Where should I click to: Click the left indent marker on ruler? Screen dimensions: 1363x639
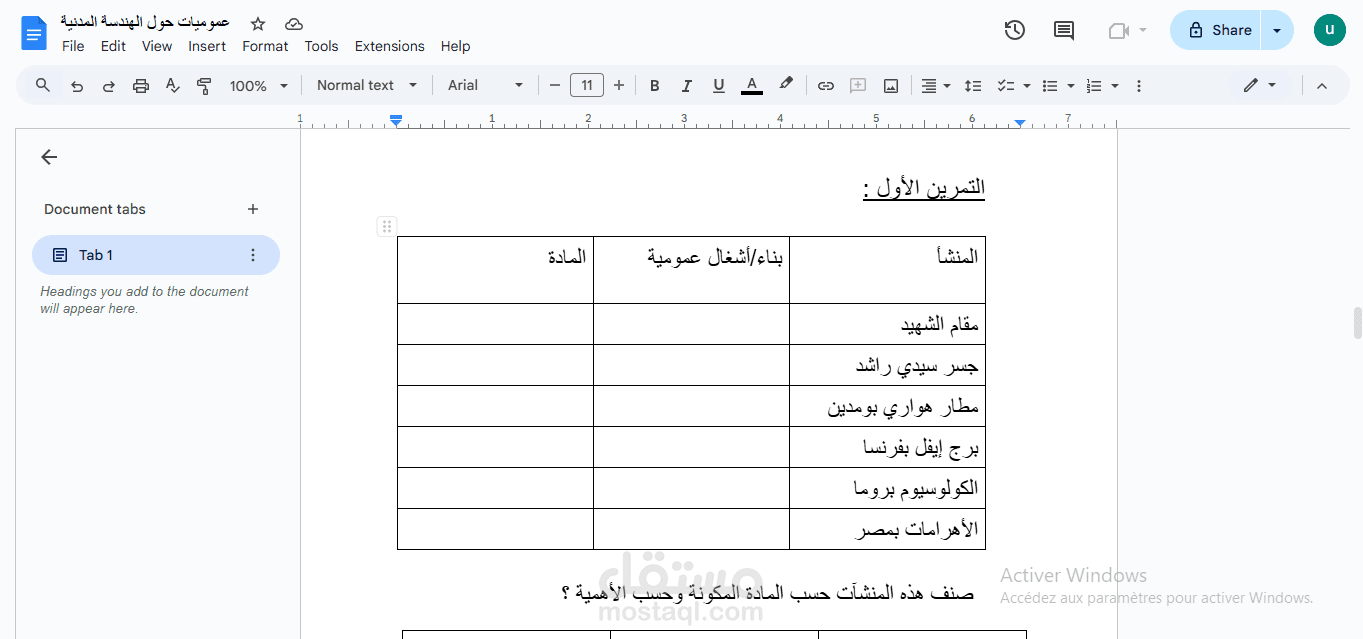[x=396, y=121]
